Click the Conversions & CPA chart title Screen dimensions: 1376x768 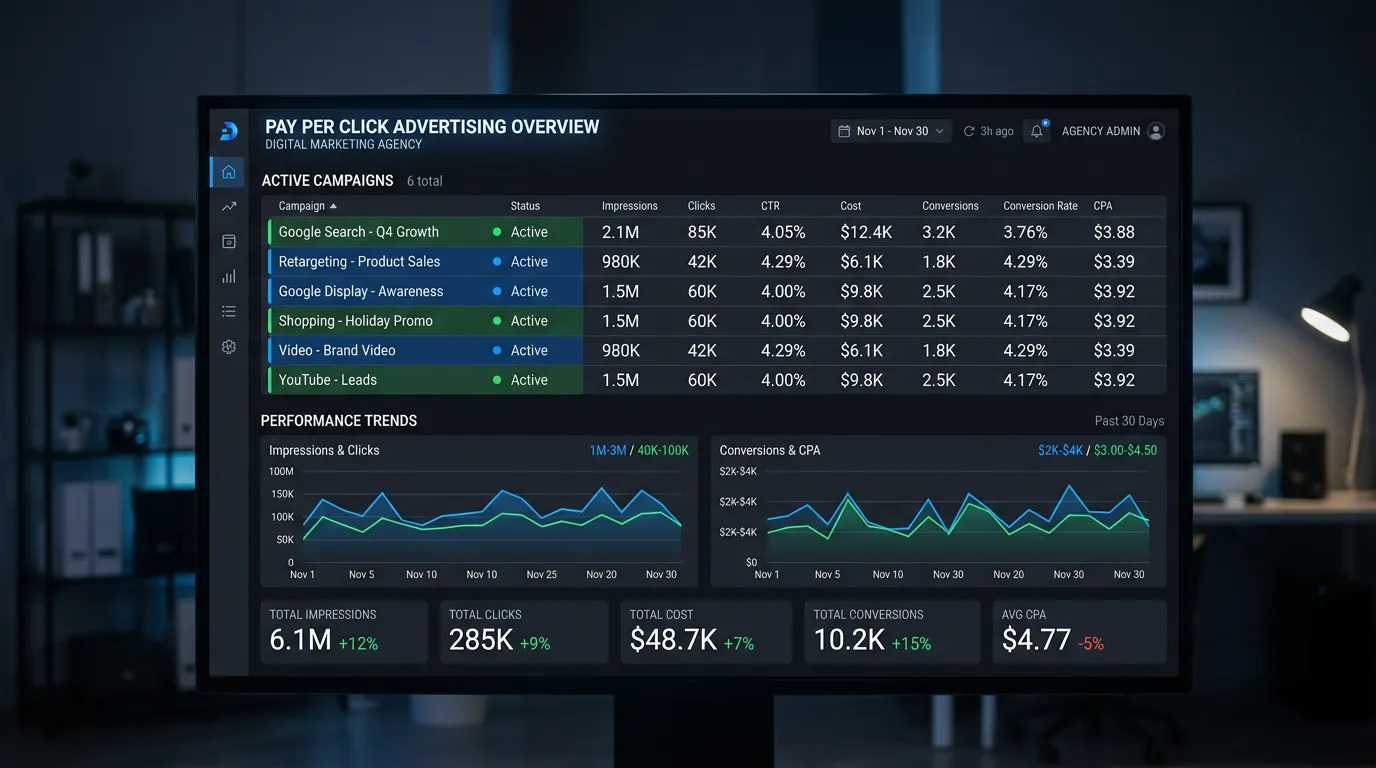pos(770,450)
